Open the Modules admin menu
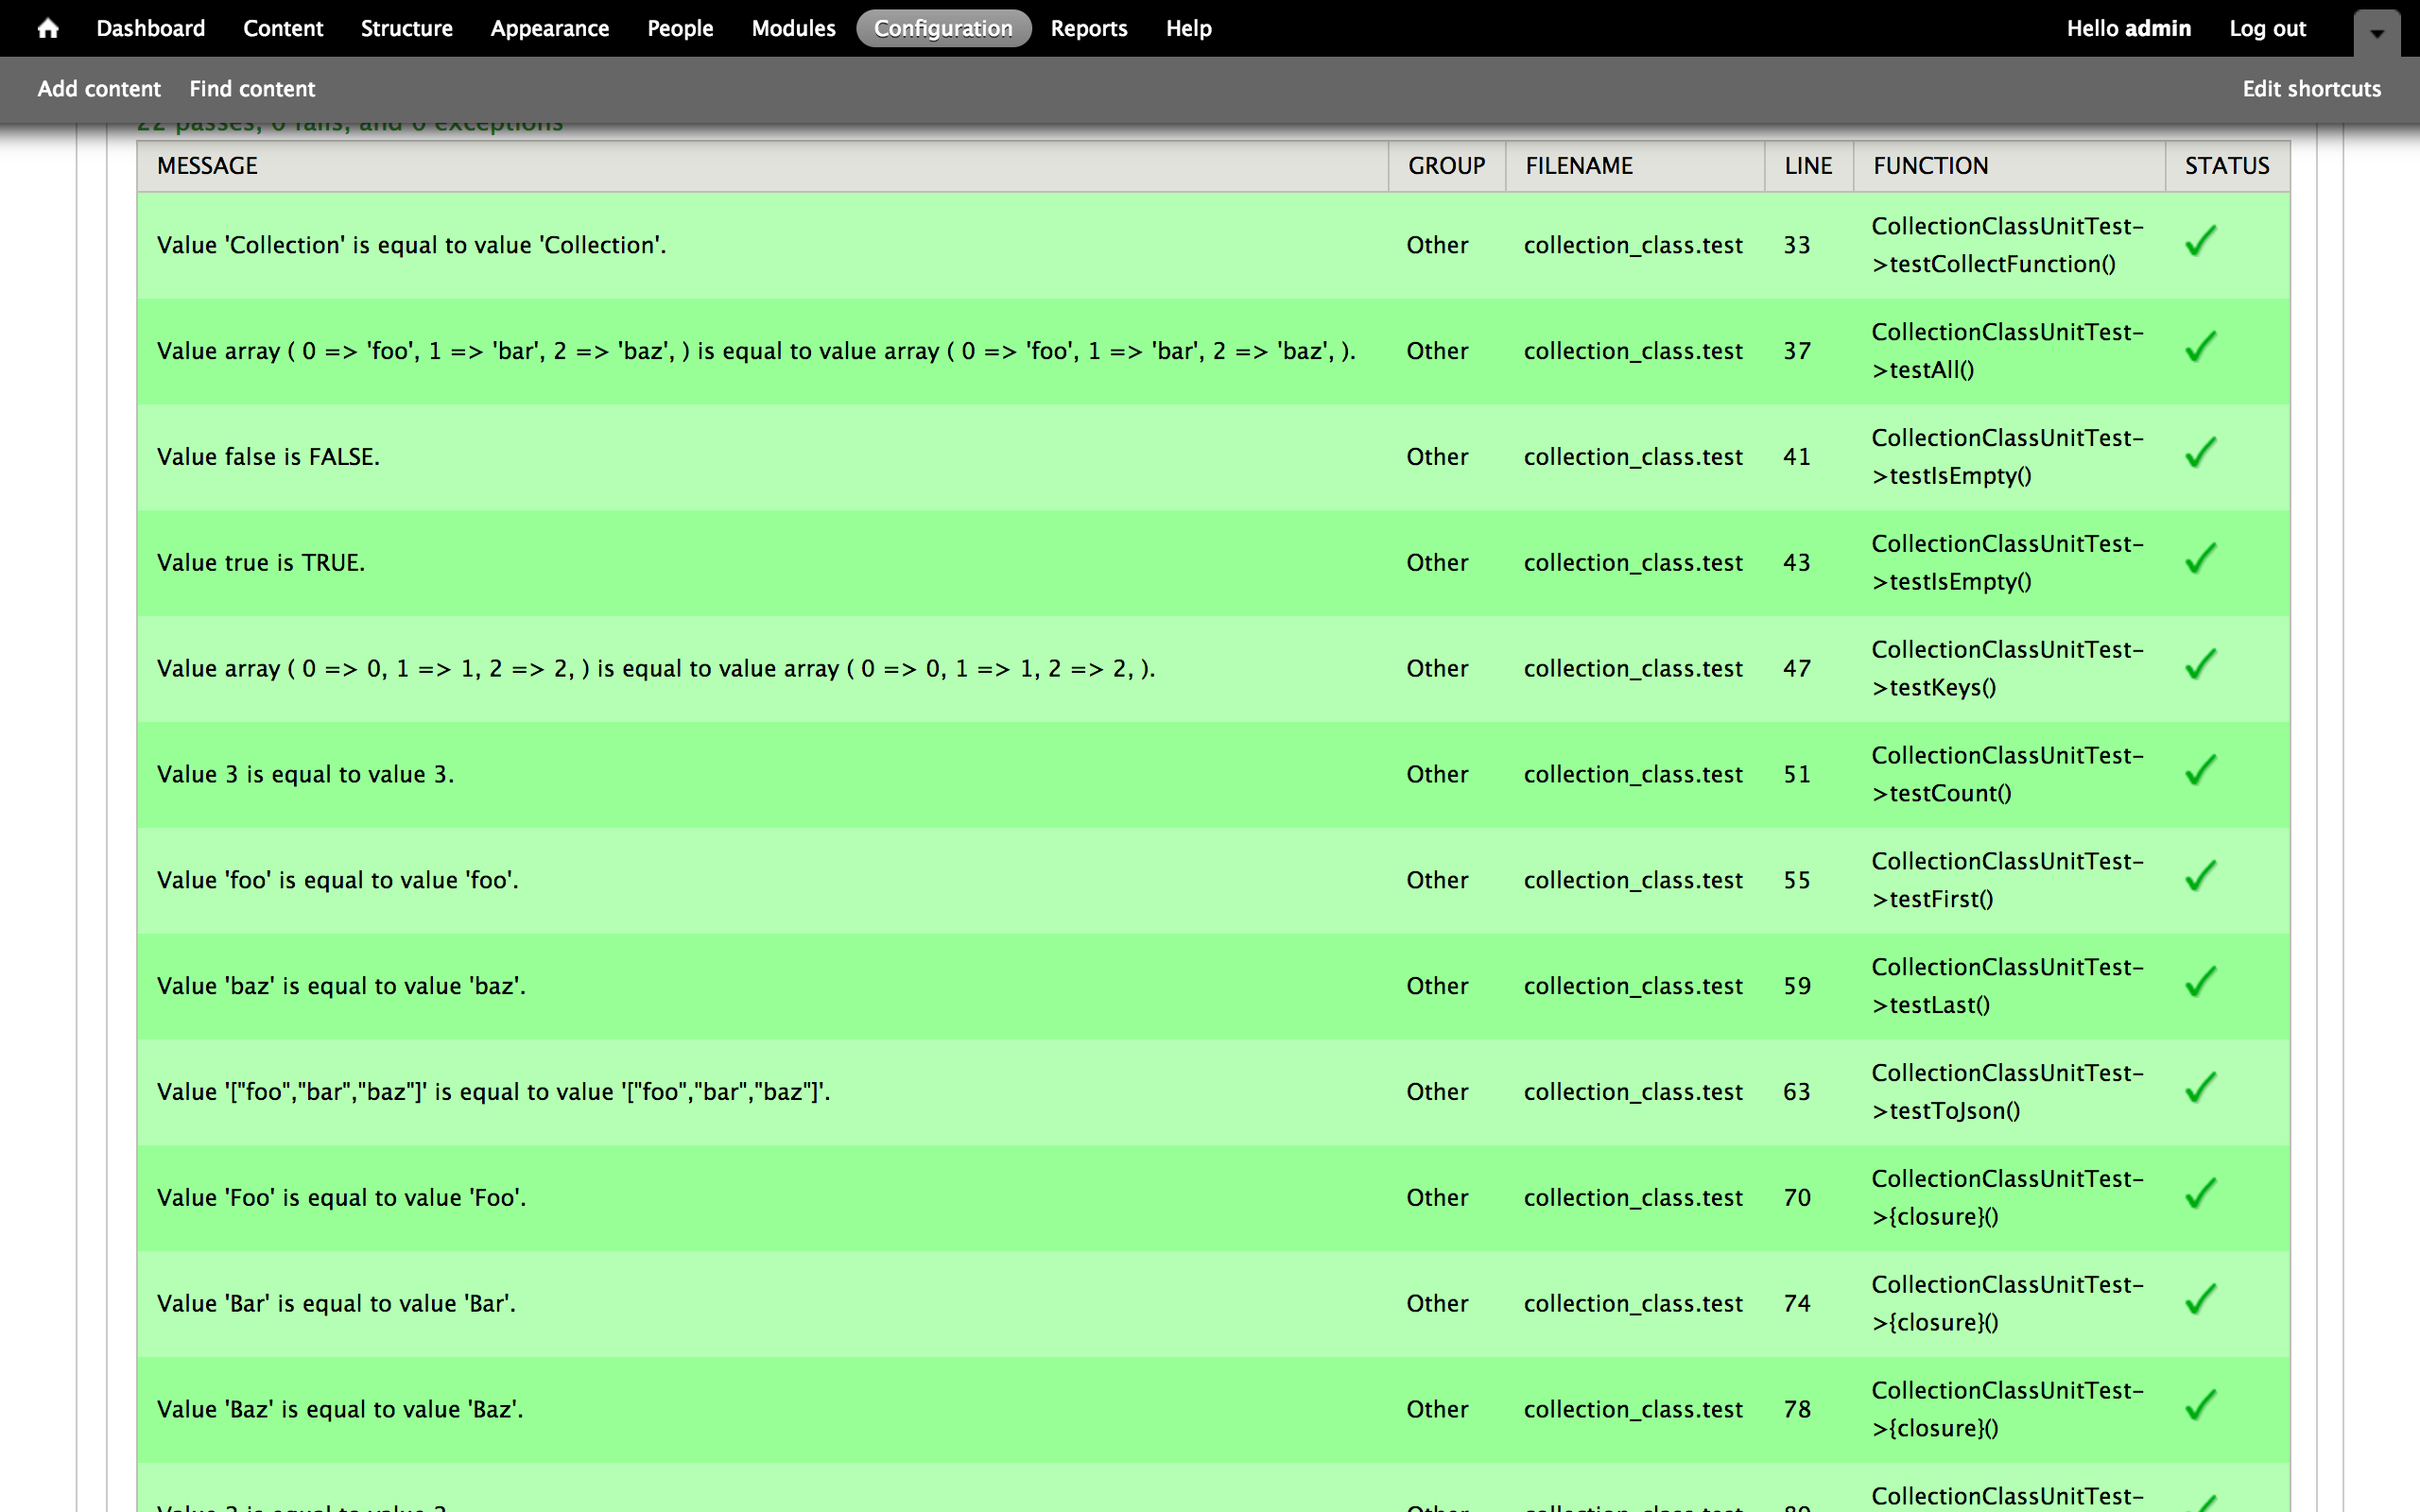The width and height of the screenshot is (2420, 1512). (793, 29)
